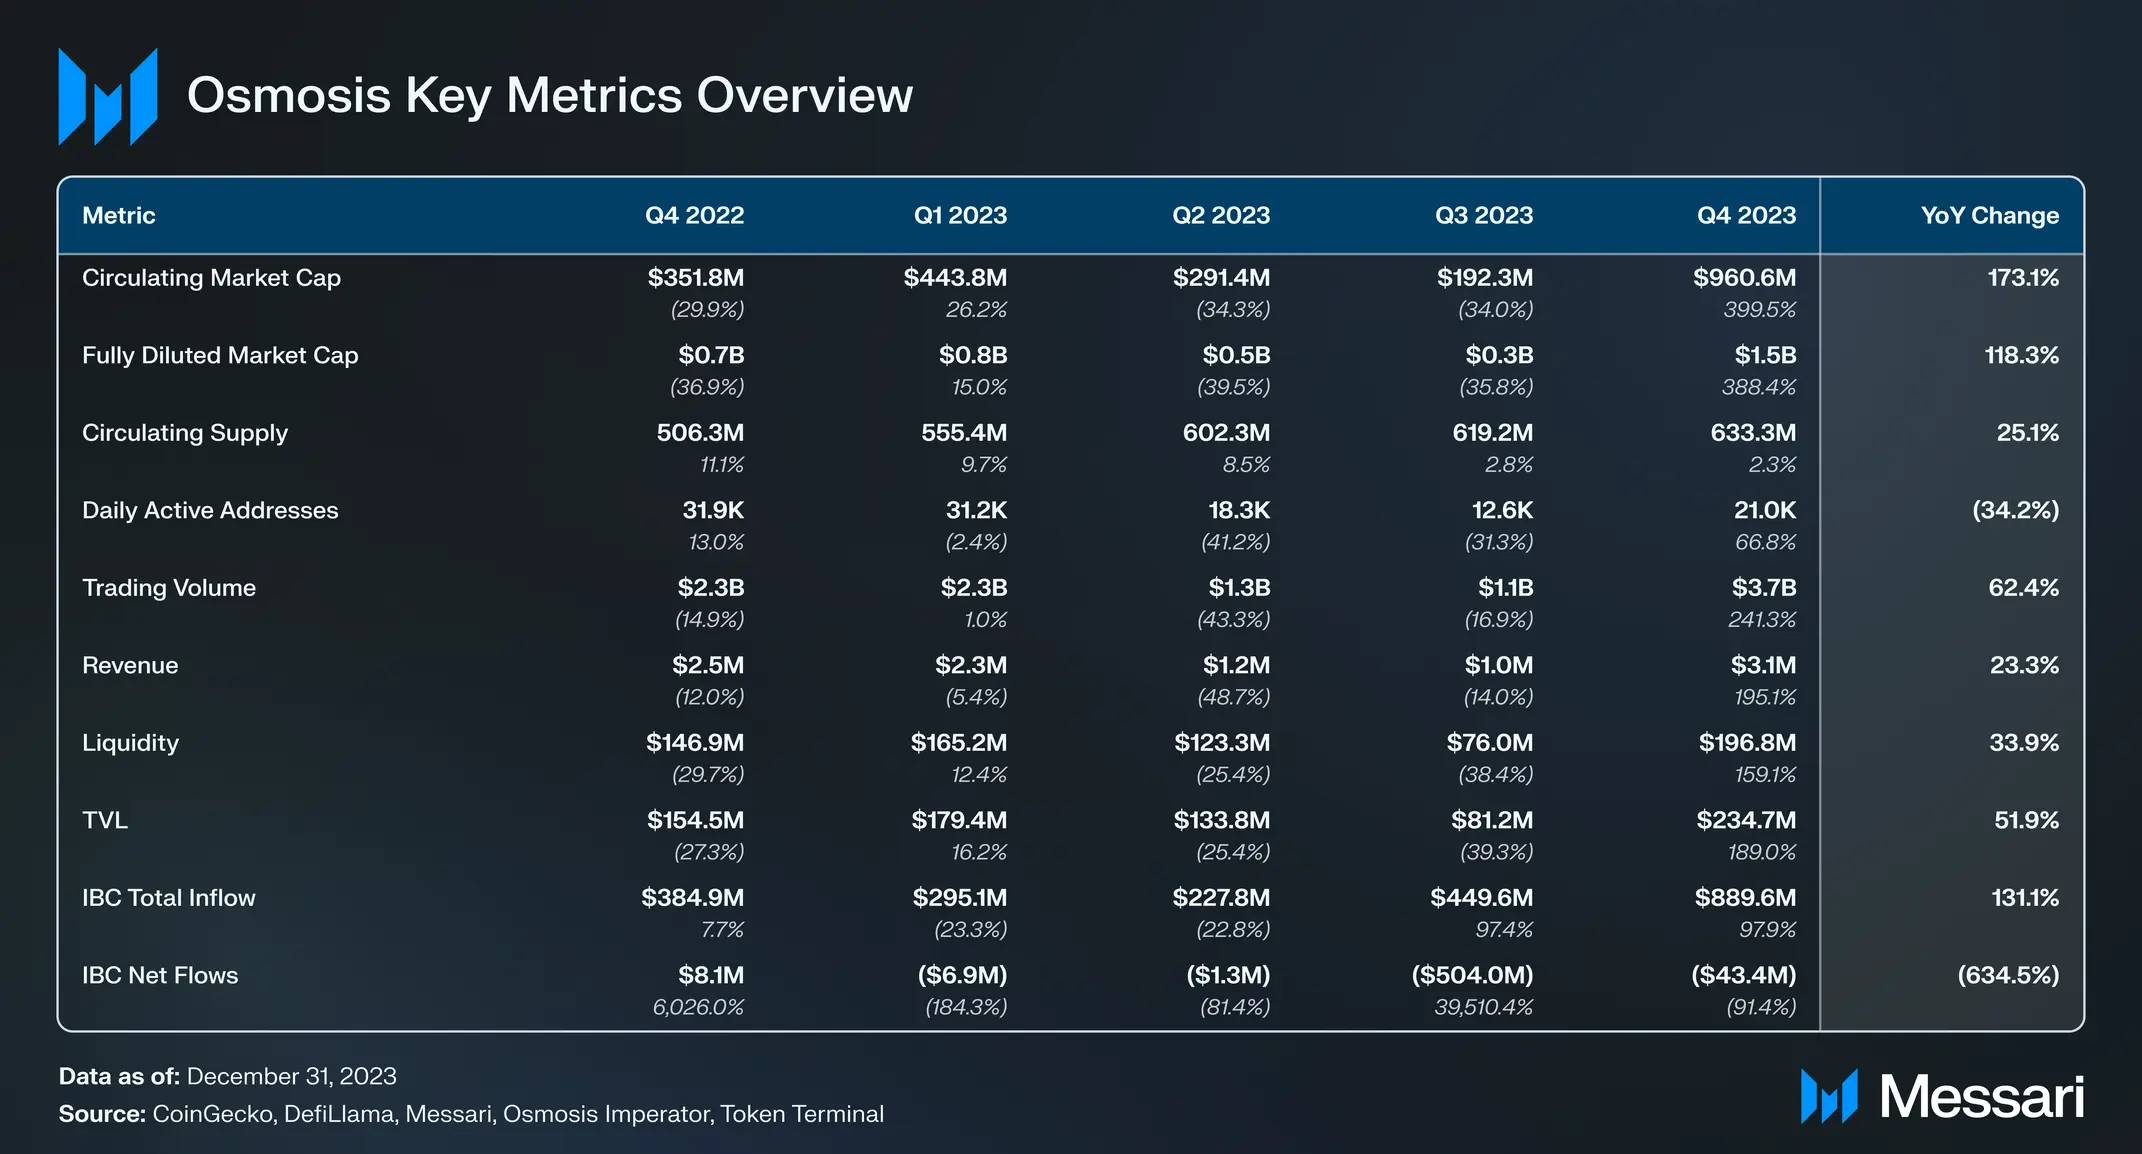Select the 'Osmosis Key Metrics Overview' title
Screen dimensions: 2142x1154
pyautogui.click(x=550, y=96)
